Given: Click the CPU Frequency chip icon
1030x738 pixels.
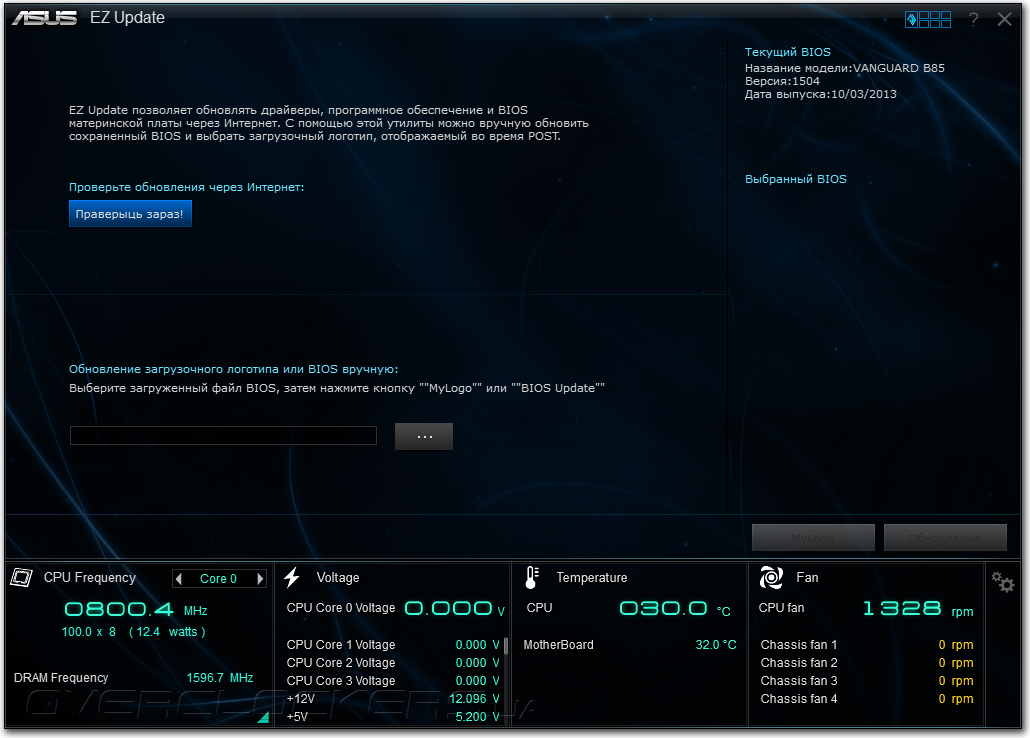Looking at the screenshot, I should point(21,578).
